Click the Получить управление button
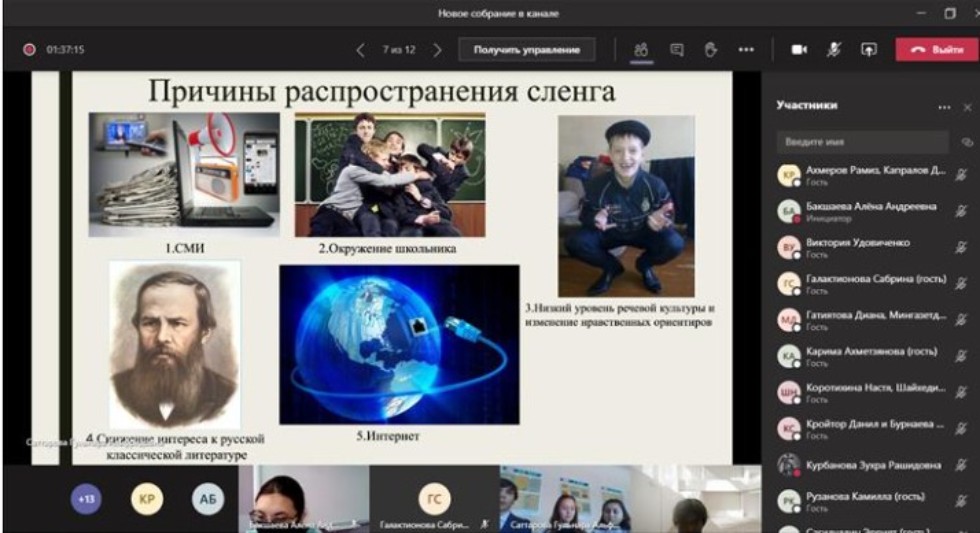 tap(527, 49)
